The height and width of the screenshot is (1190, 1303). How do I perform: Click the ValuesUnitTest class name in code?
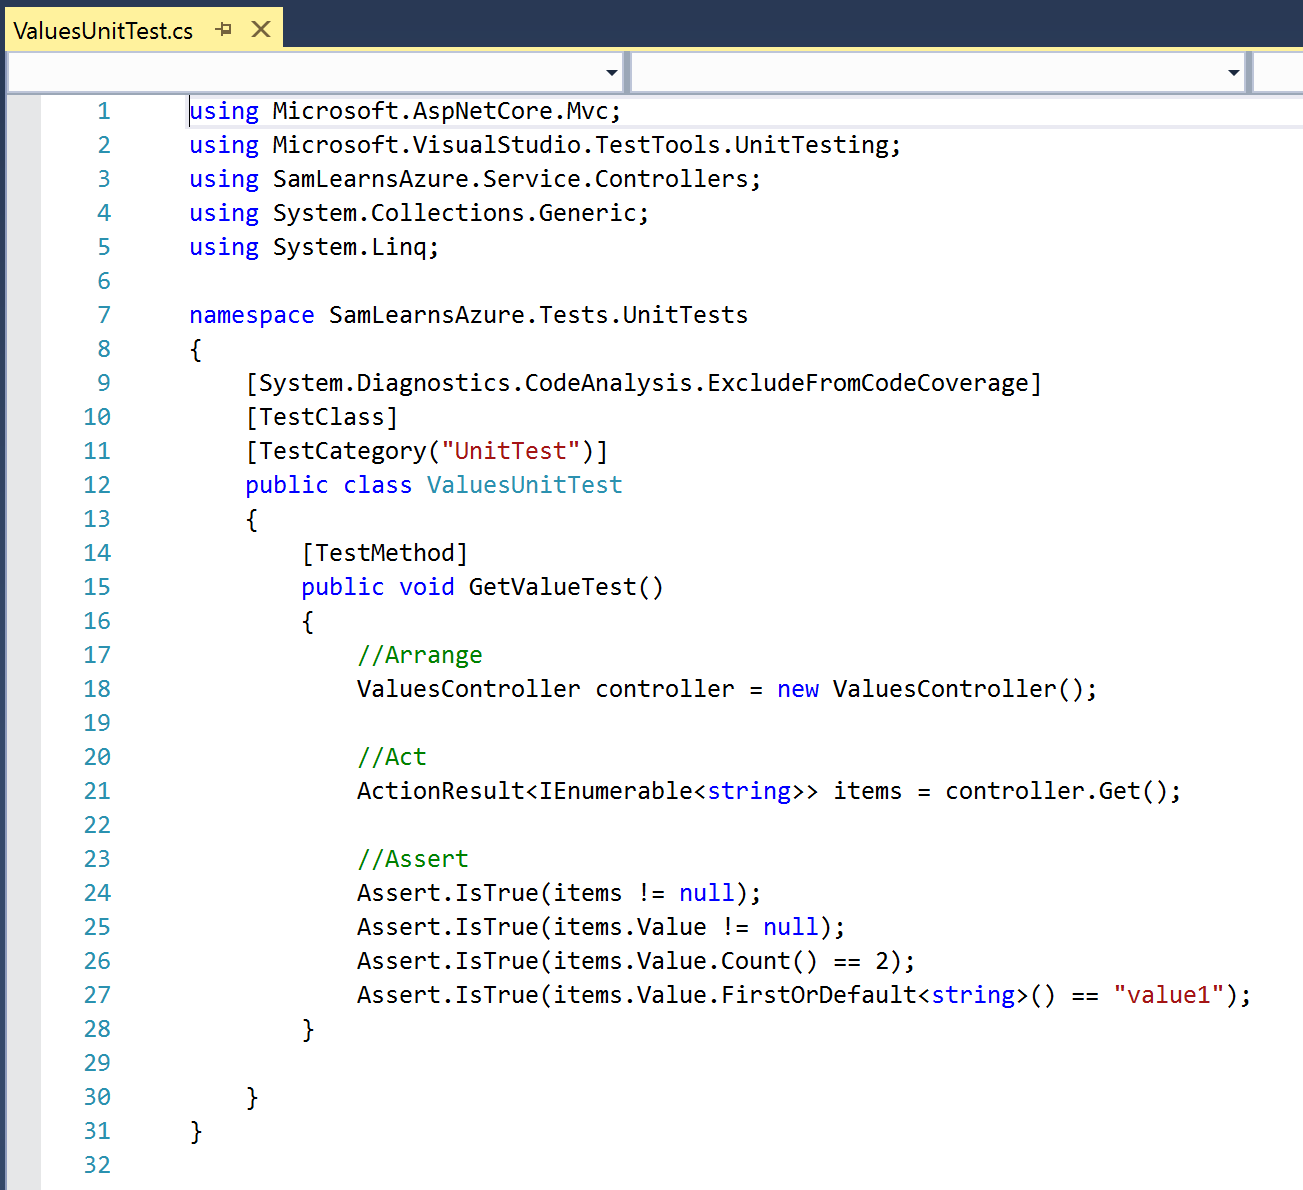coord(524,485)
